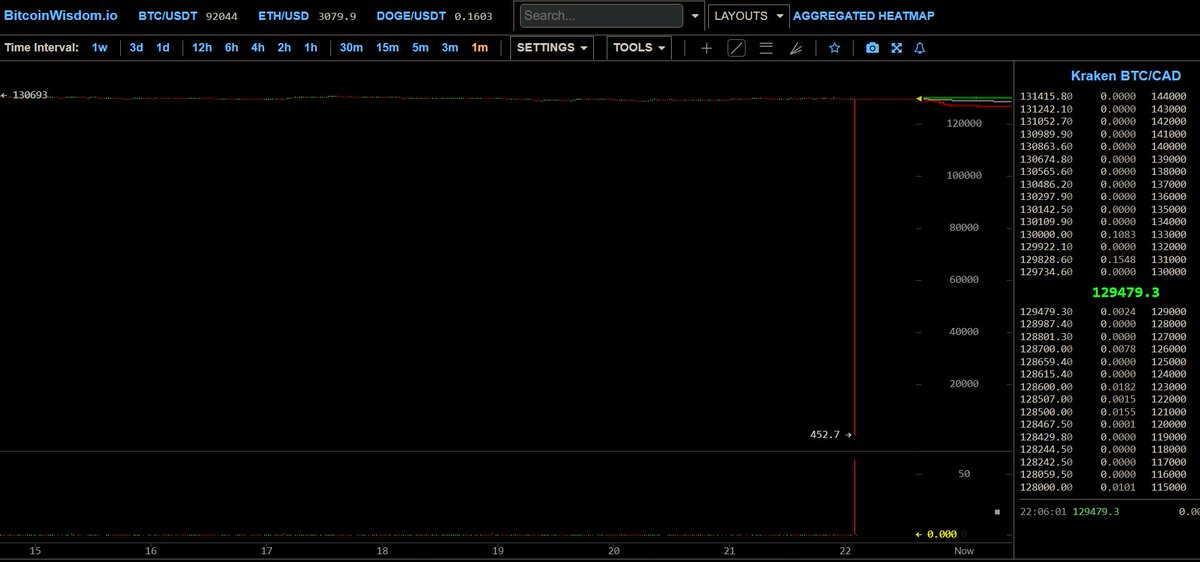Click ask price 129828.60 row

[x=1103, y=259]
